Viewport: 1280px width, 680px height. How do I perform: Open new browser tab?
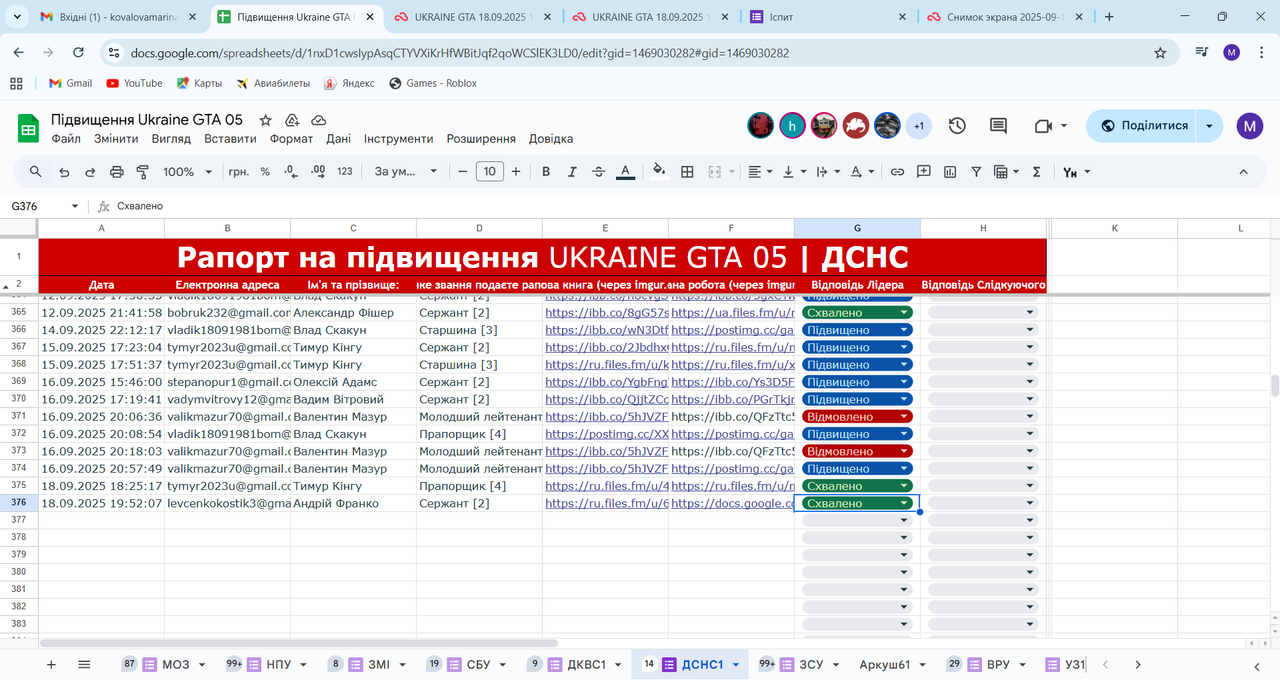[1109, 17]
